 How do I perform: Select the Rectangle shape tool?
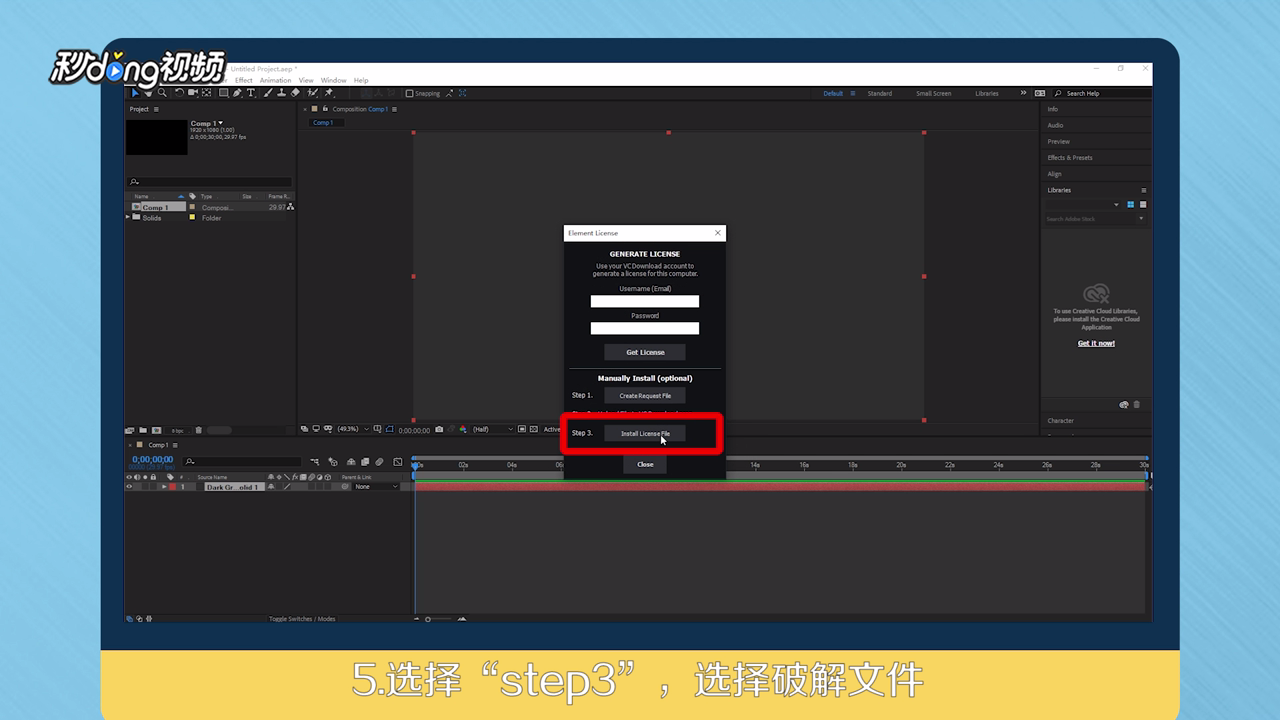point(224,93)
